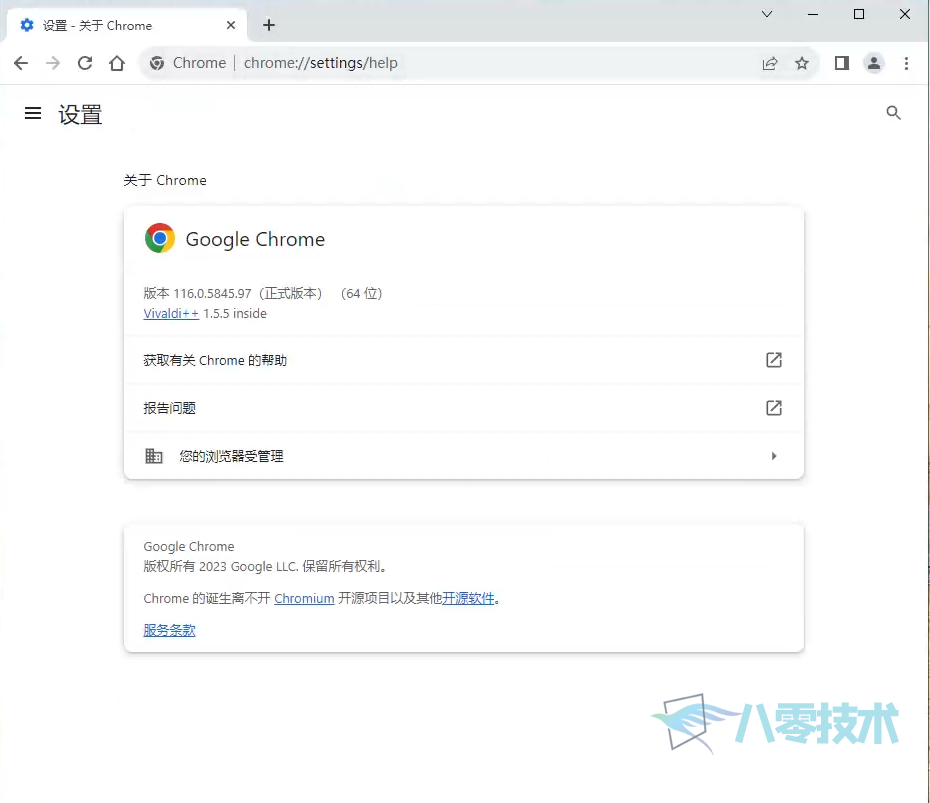Viewport: 930px width, 803px height.
Task: Click the settings gear favicon on the tab
Action: [27, 25]
